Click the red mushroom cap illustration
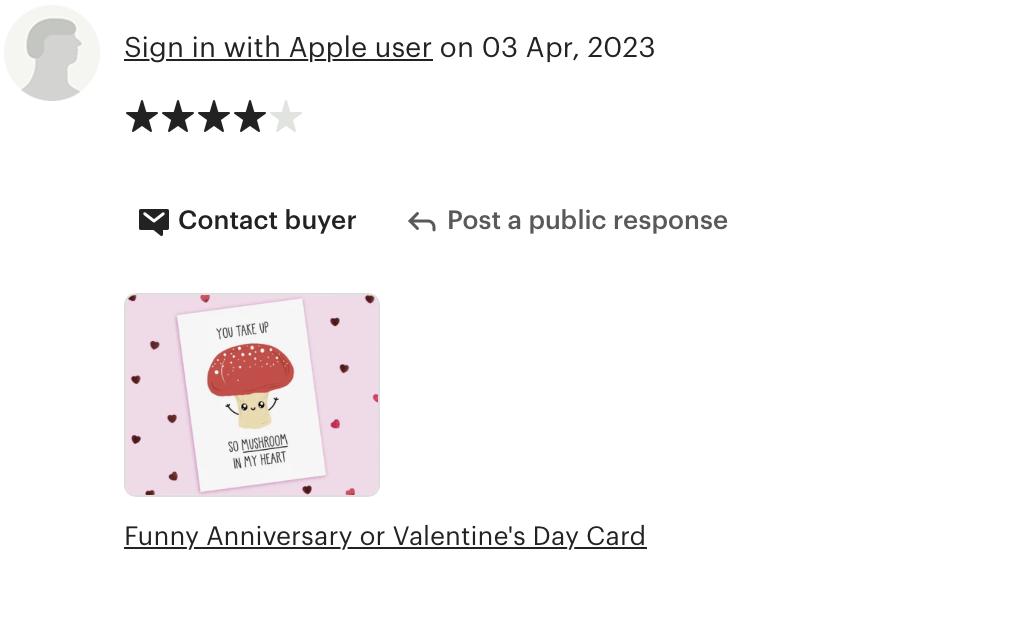This screenshot has width=1028, height=618. [x=250, y=370]
